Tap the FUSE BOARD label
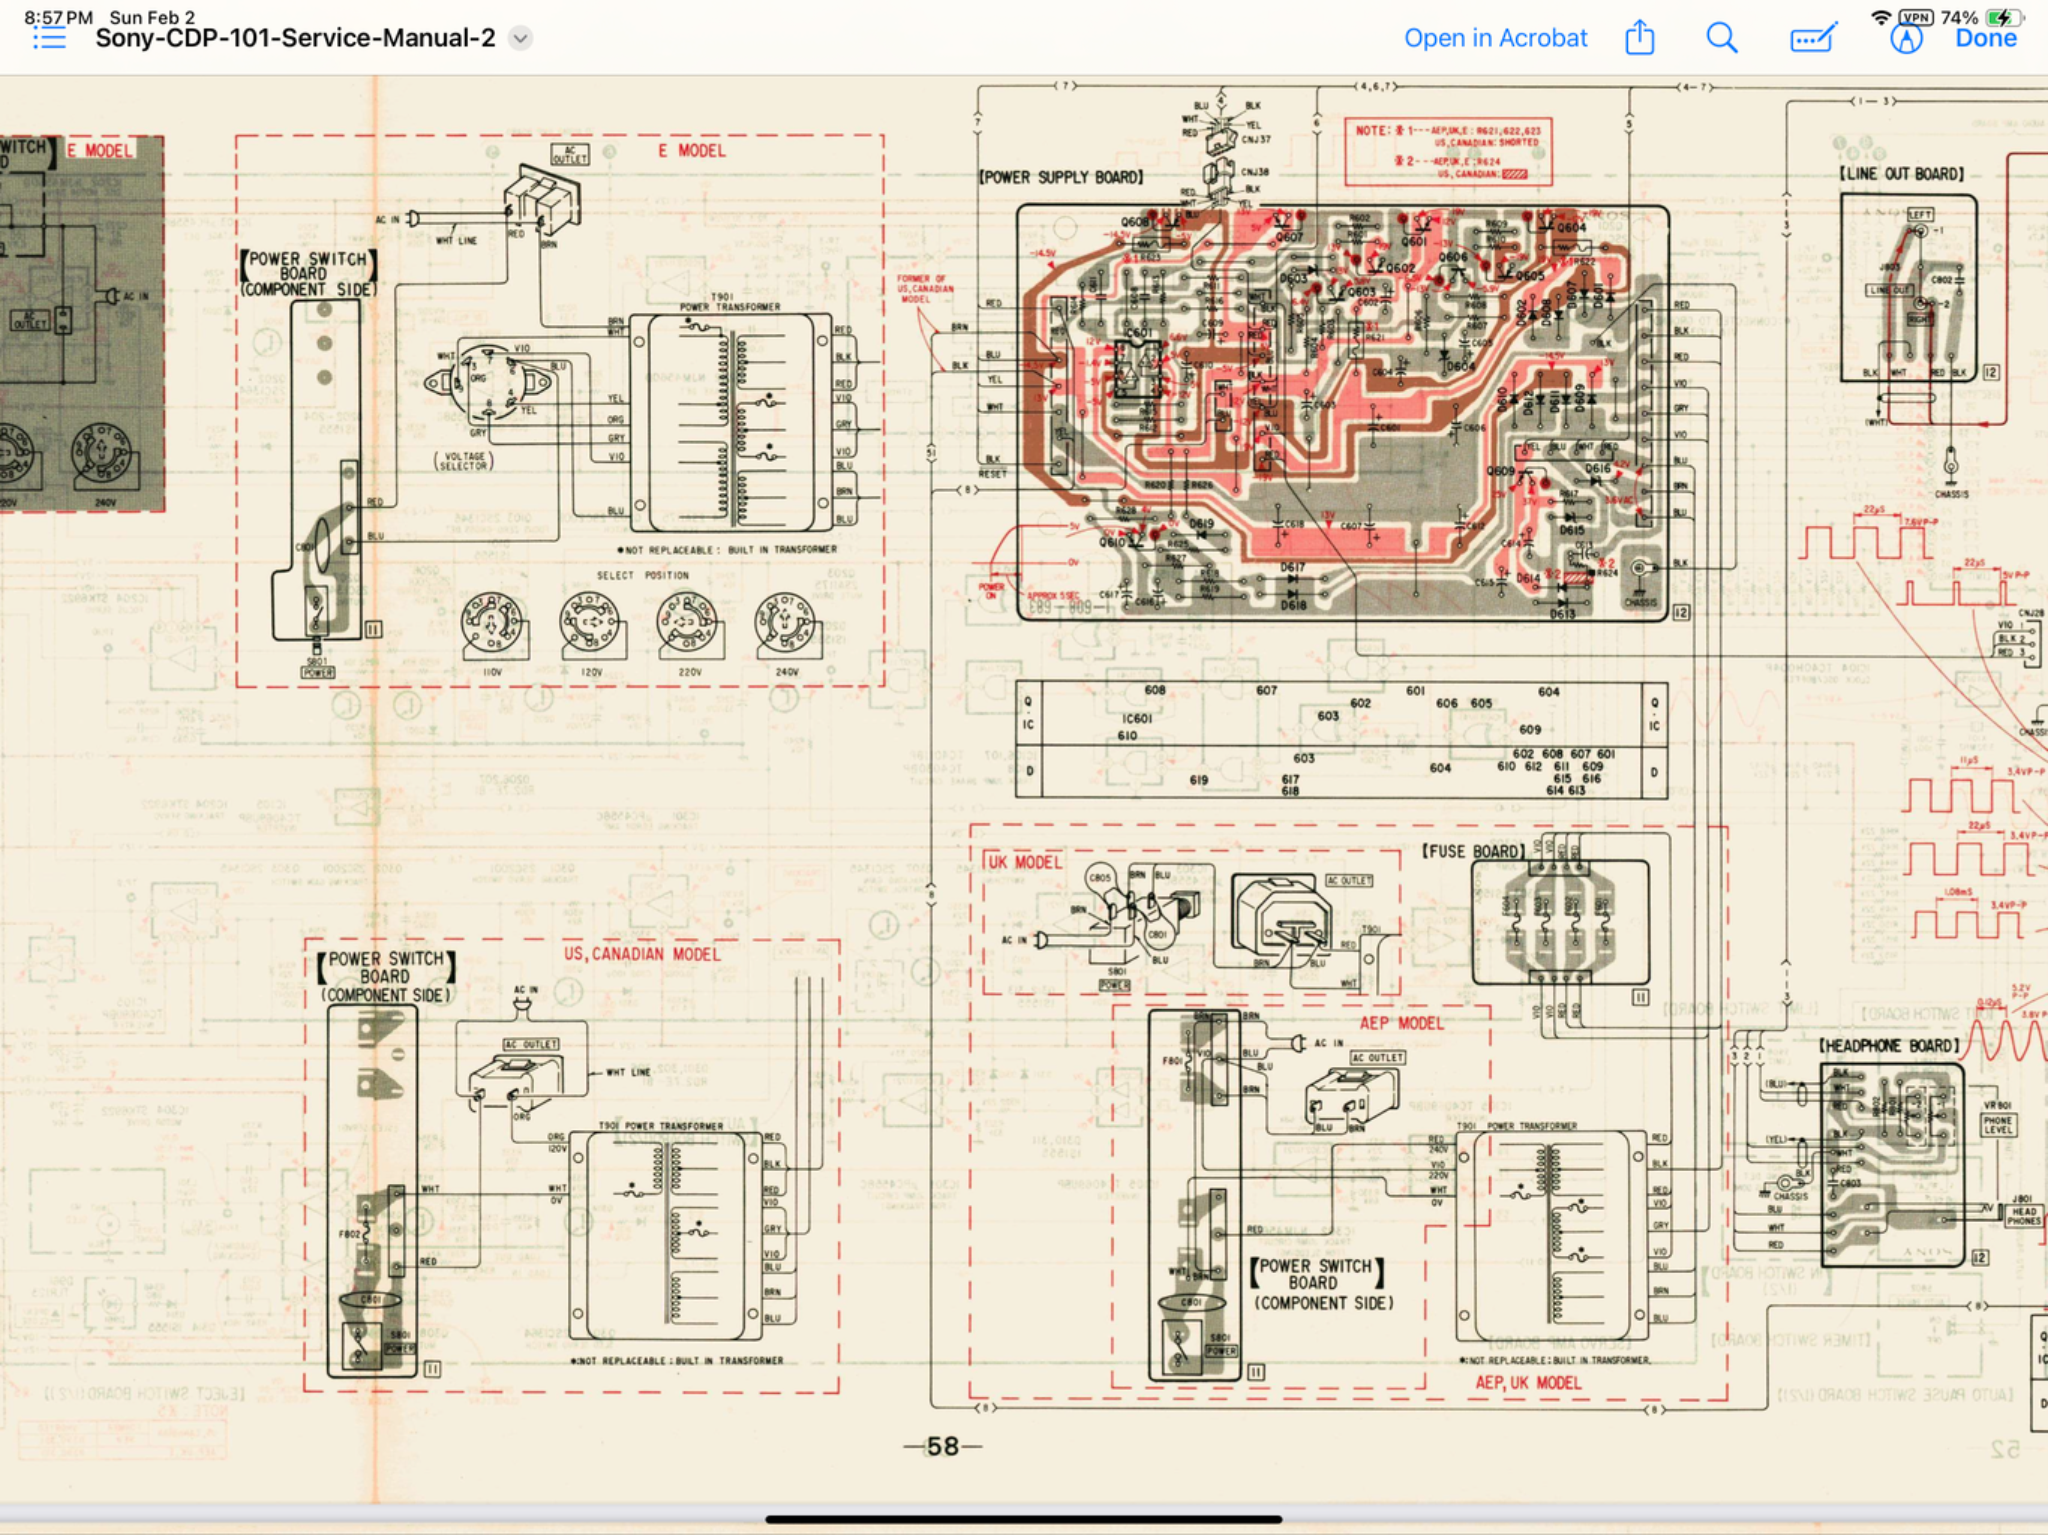 point(1474,851)
